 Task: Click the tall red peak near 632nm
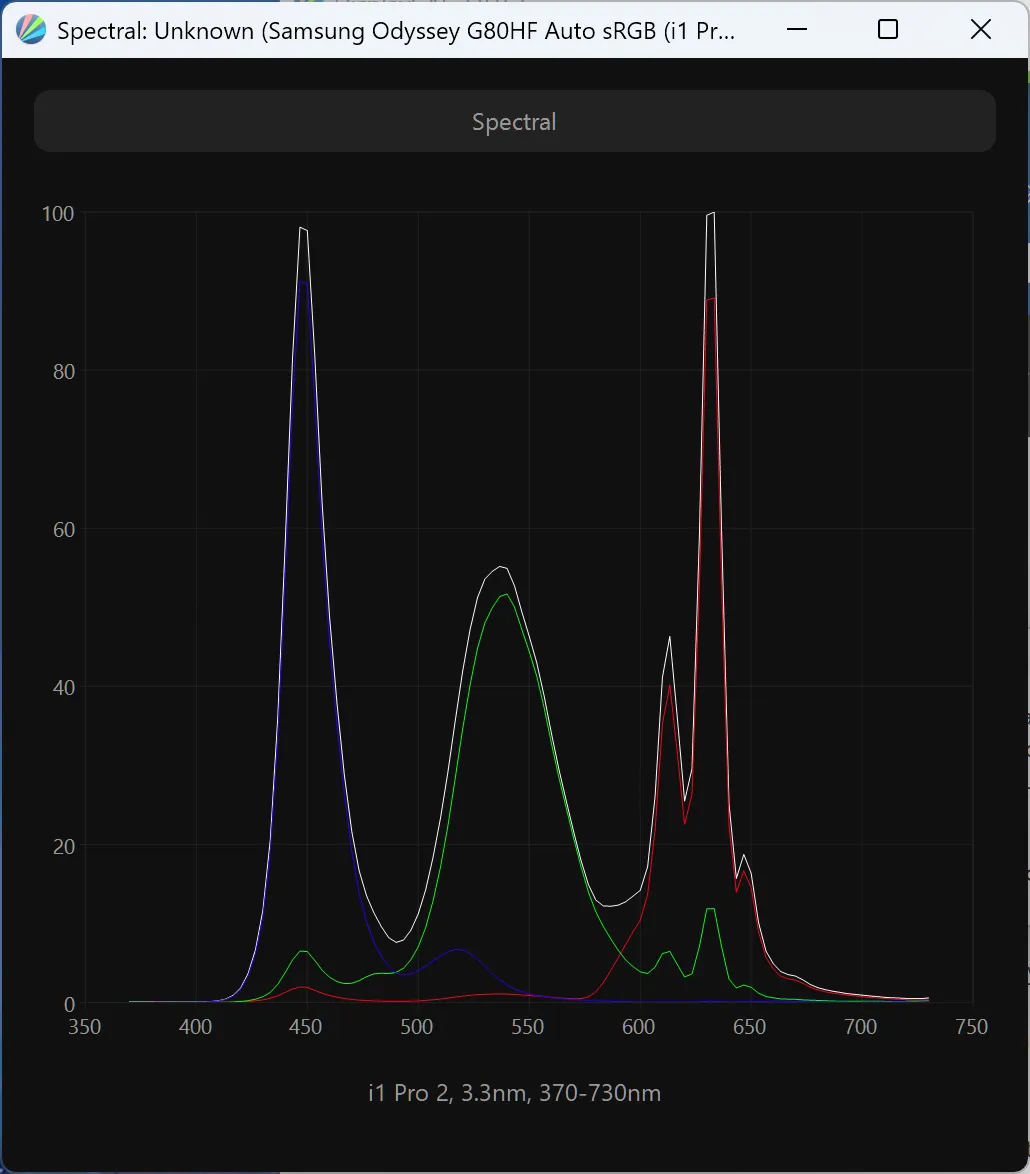coord(711,299)
